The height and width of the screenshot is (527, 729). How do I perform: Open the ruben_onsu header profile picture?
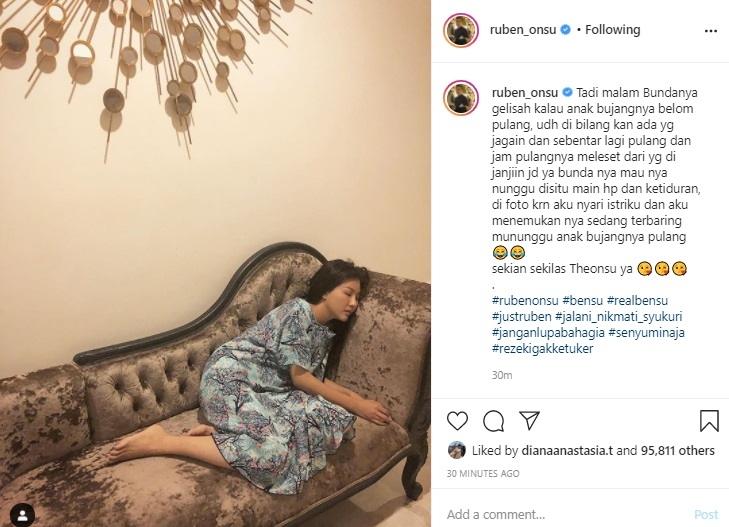[x=461, y=30]
